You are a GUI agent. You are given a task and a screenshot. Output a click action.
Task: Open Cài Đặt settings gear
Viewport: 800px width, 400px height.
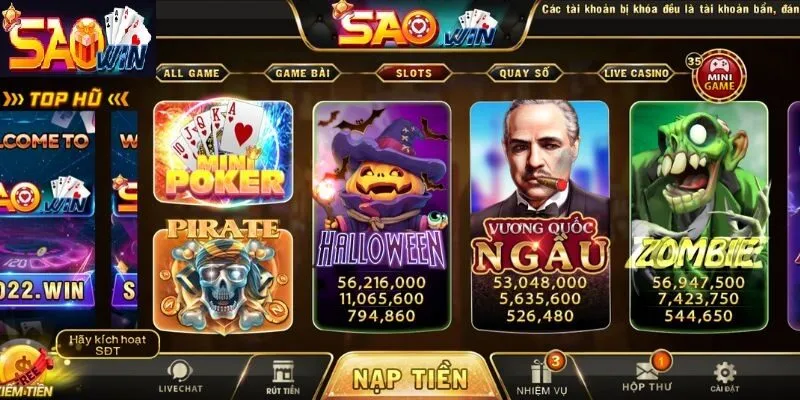[x=725, y=372]
